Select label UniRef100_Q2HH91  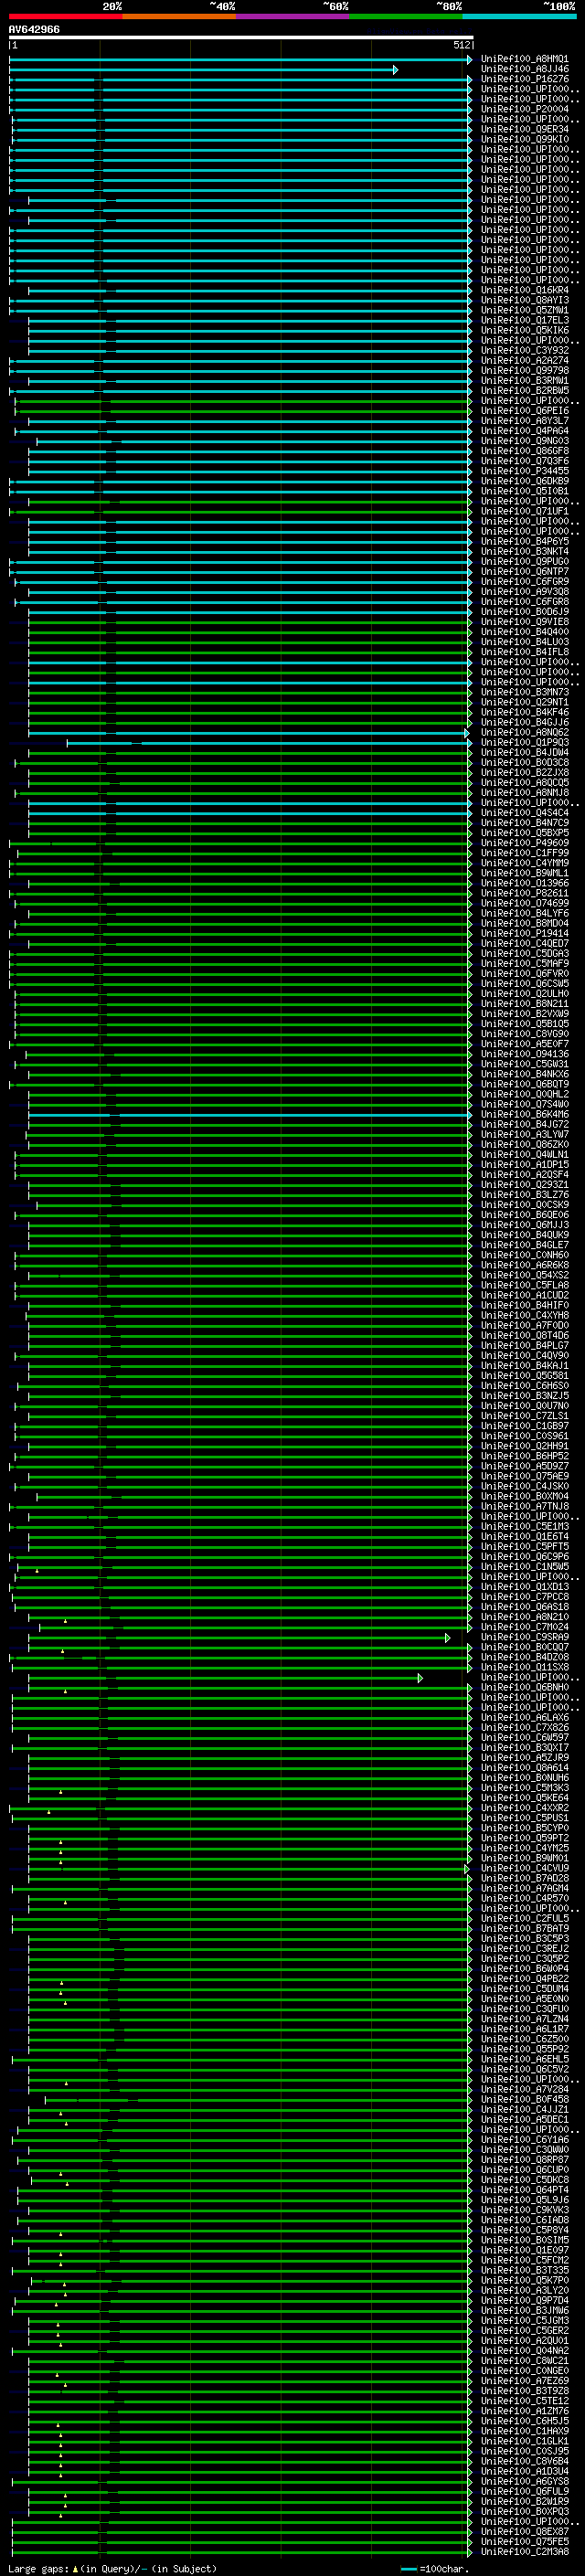point(524,1446)
